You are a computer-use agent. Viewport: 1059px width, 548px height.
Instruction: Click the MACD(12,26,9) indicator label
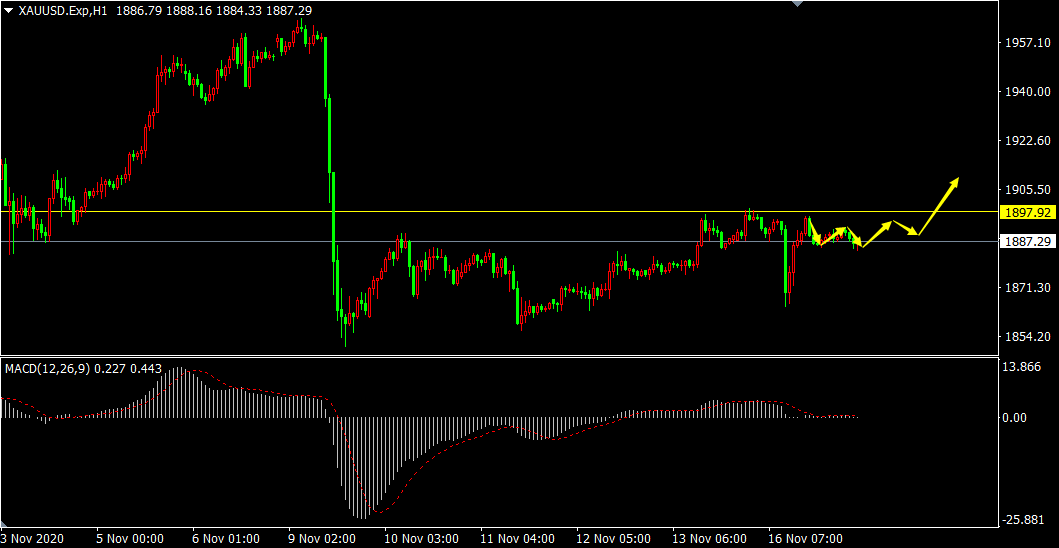click(x=46, y=368)
